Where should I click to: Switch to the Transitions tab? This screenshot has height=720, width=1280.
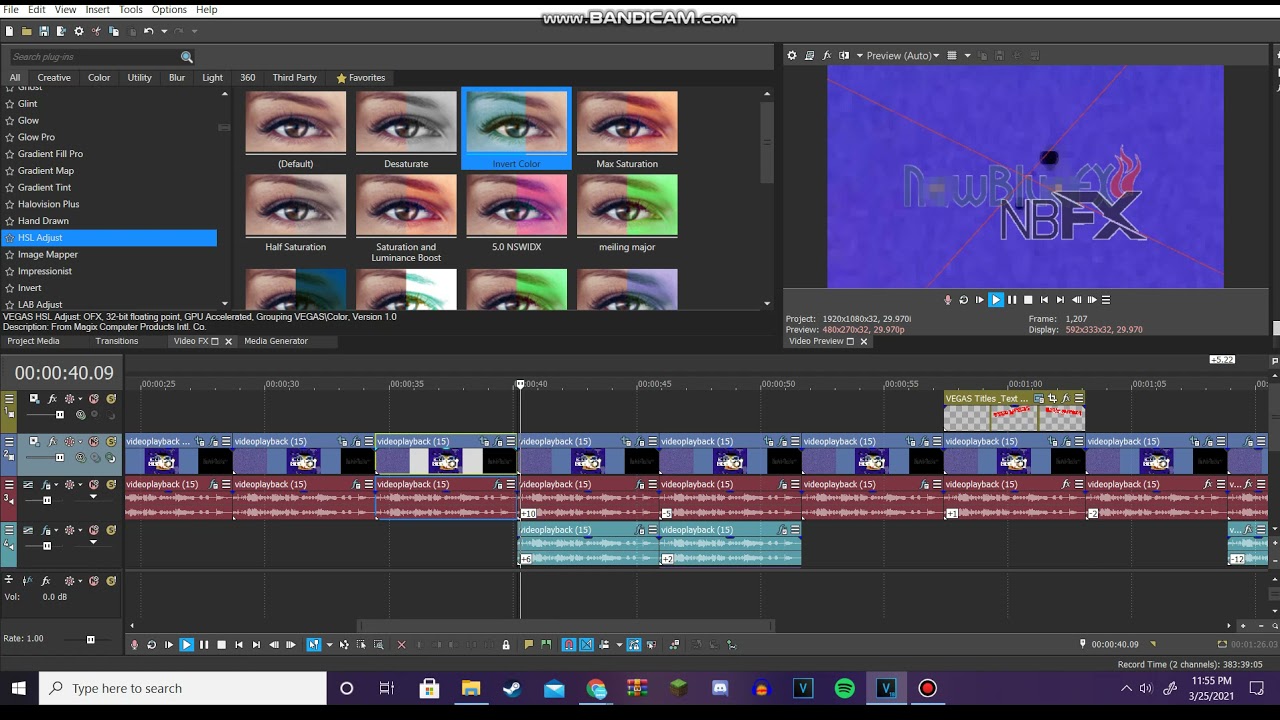coord(117,341)
